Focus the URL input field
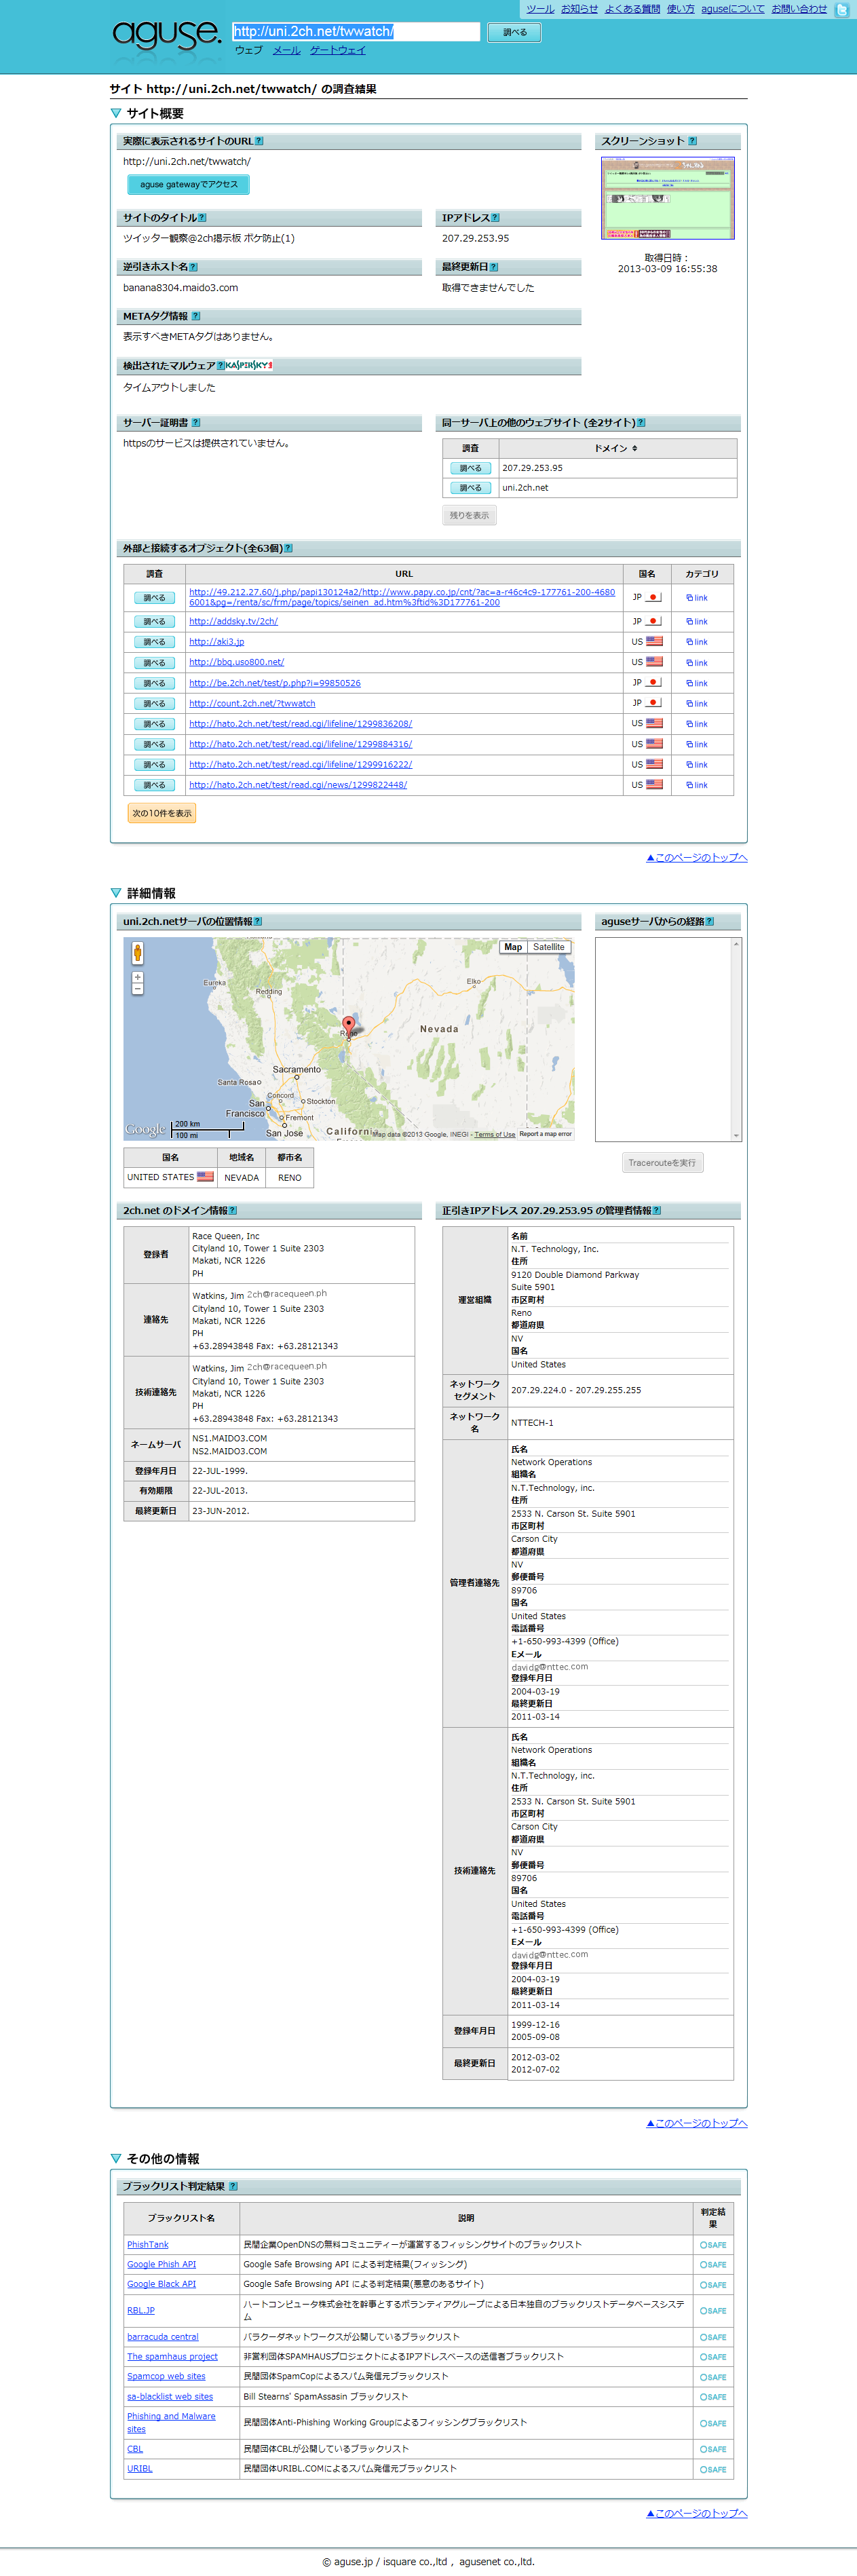 (x=356, y=32)
